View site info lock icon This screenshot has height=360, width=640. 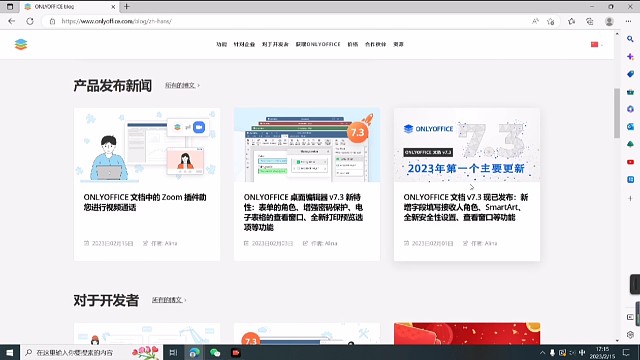(x=52, y=21)
